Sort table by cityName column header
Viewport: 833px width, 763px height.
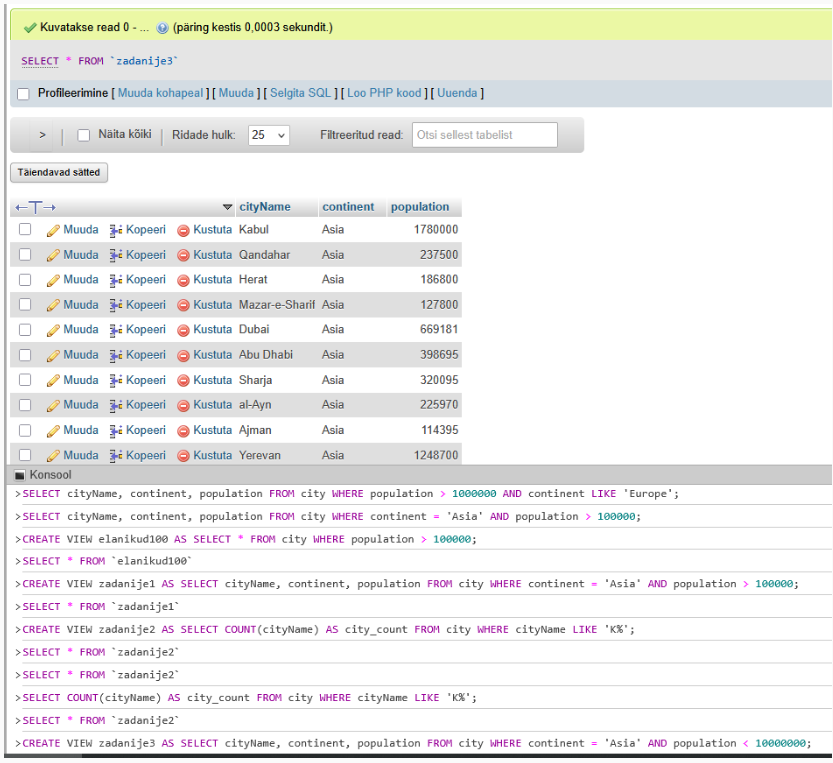[265, 207]
